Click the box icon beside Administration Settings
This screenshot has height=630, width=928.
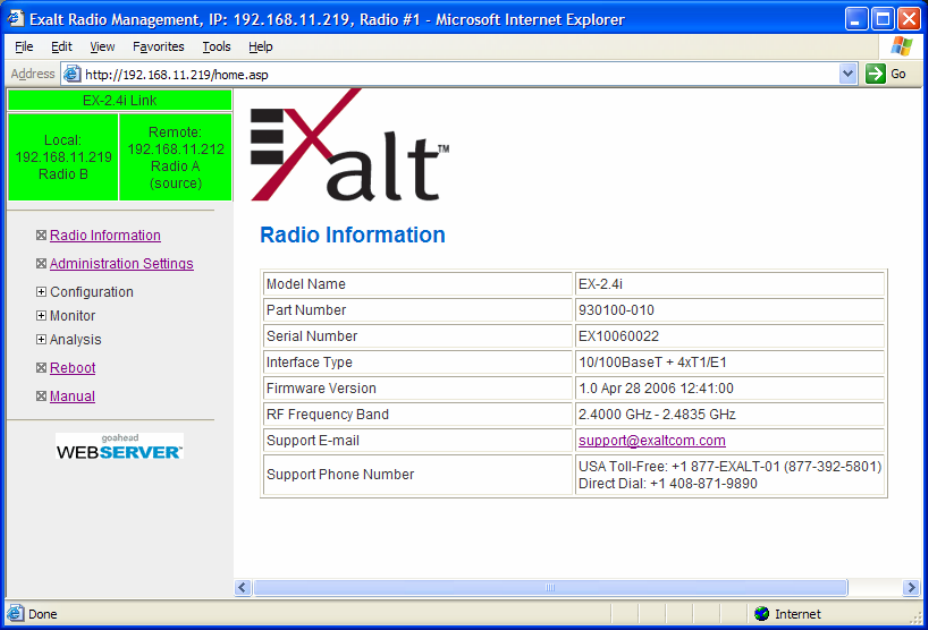point(41,263)
